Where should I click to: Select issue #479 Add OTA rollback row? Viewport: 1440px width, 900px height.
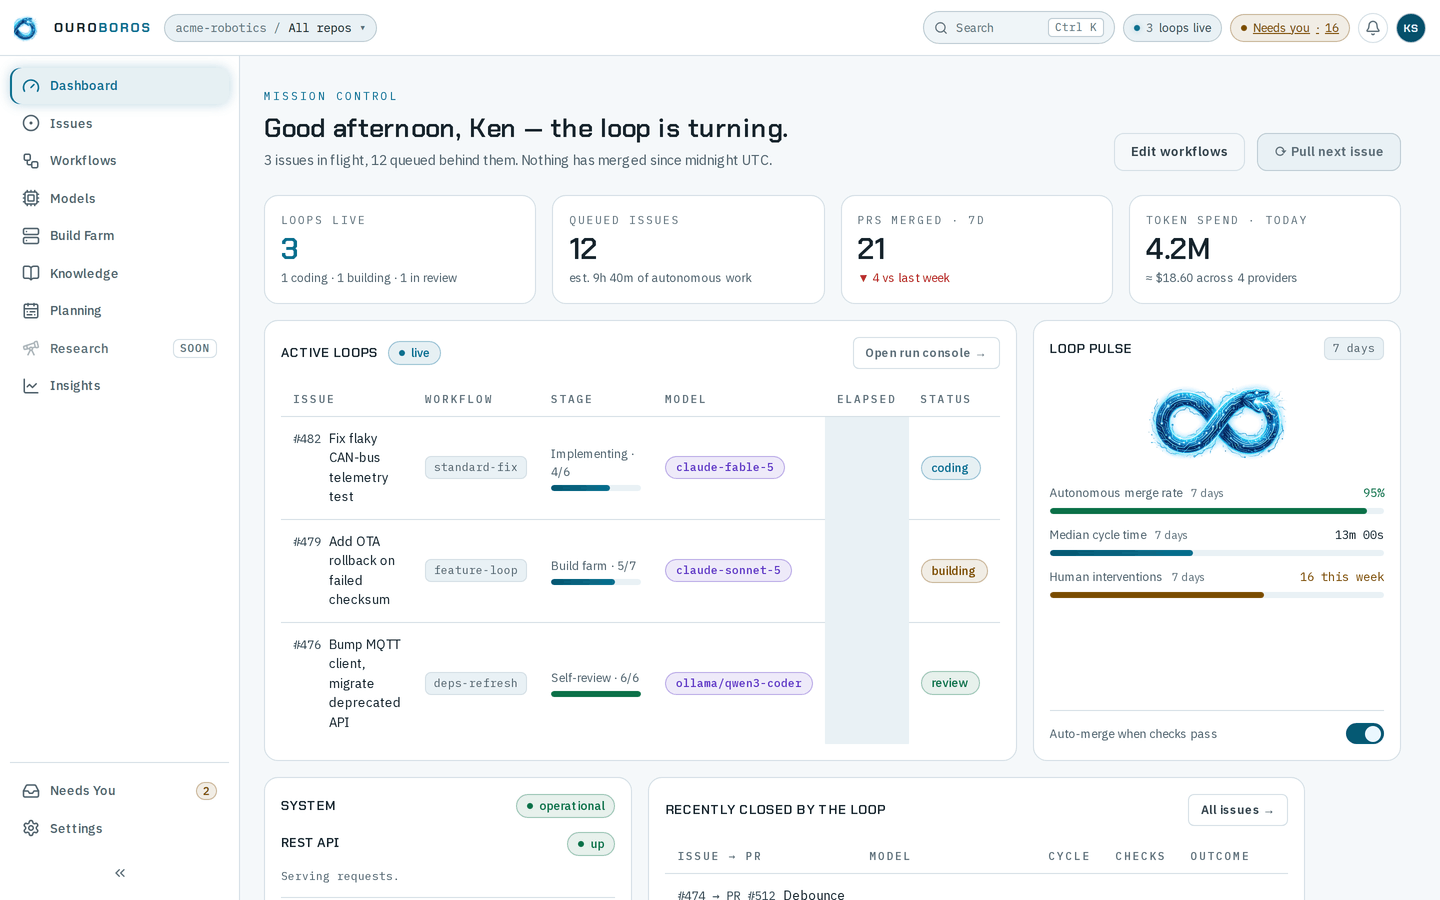pos(640,571)
